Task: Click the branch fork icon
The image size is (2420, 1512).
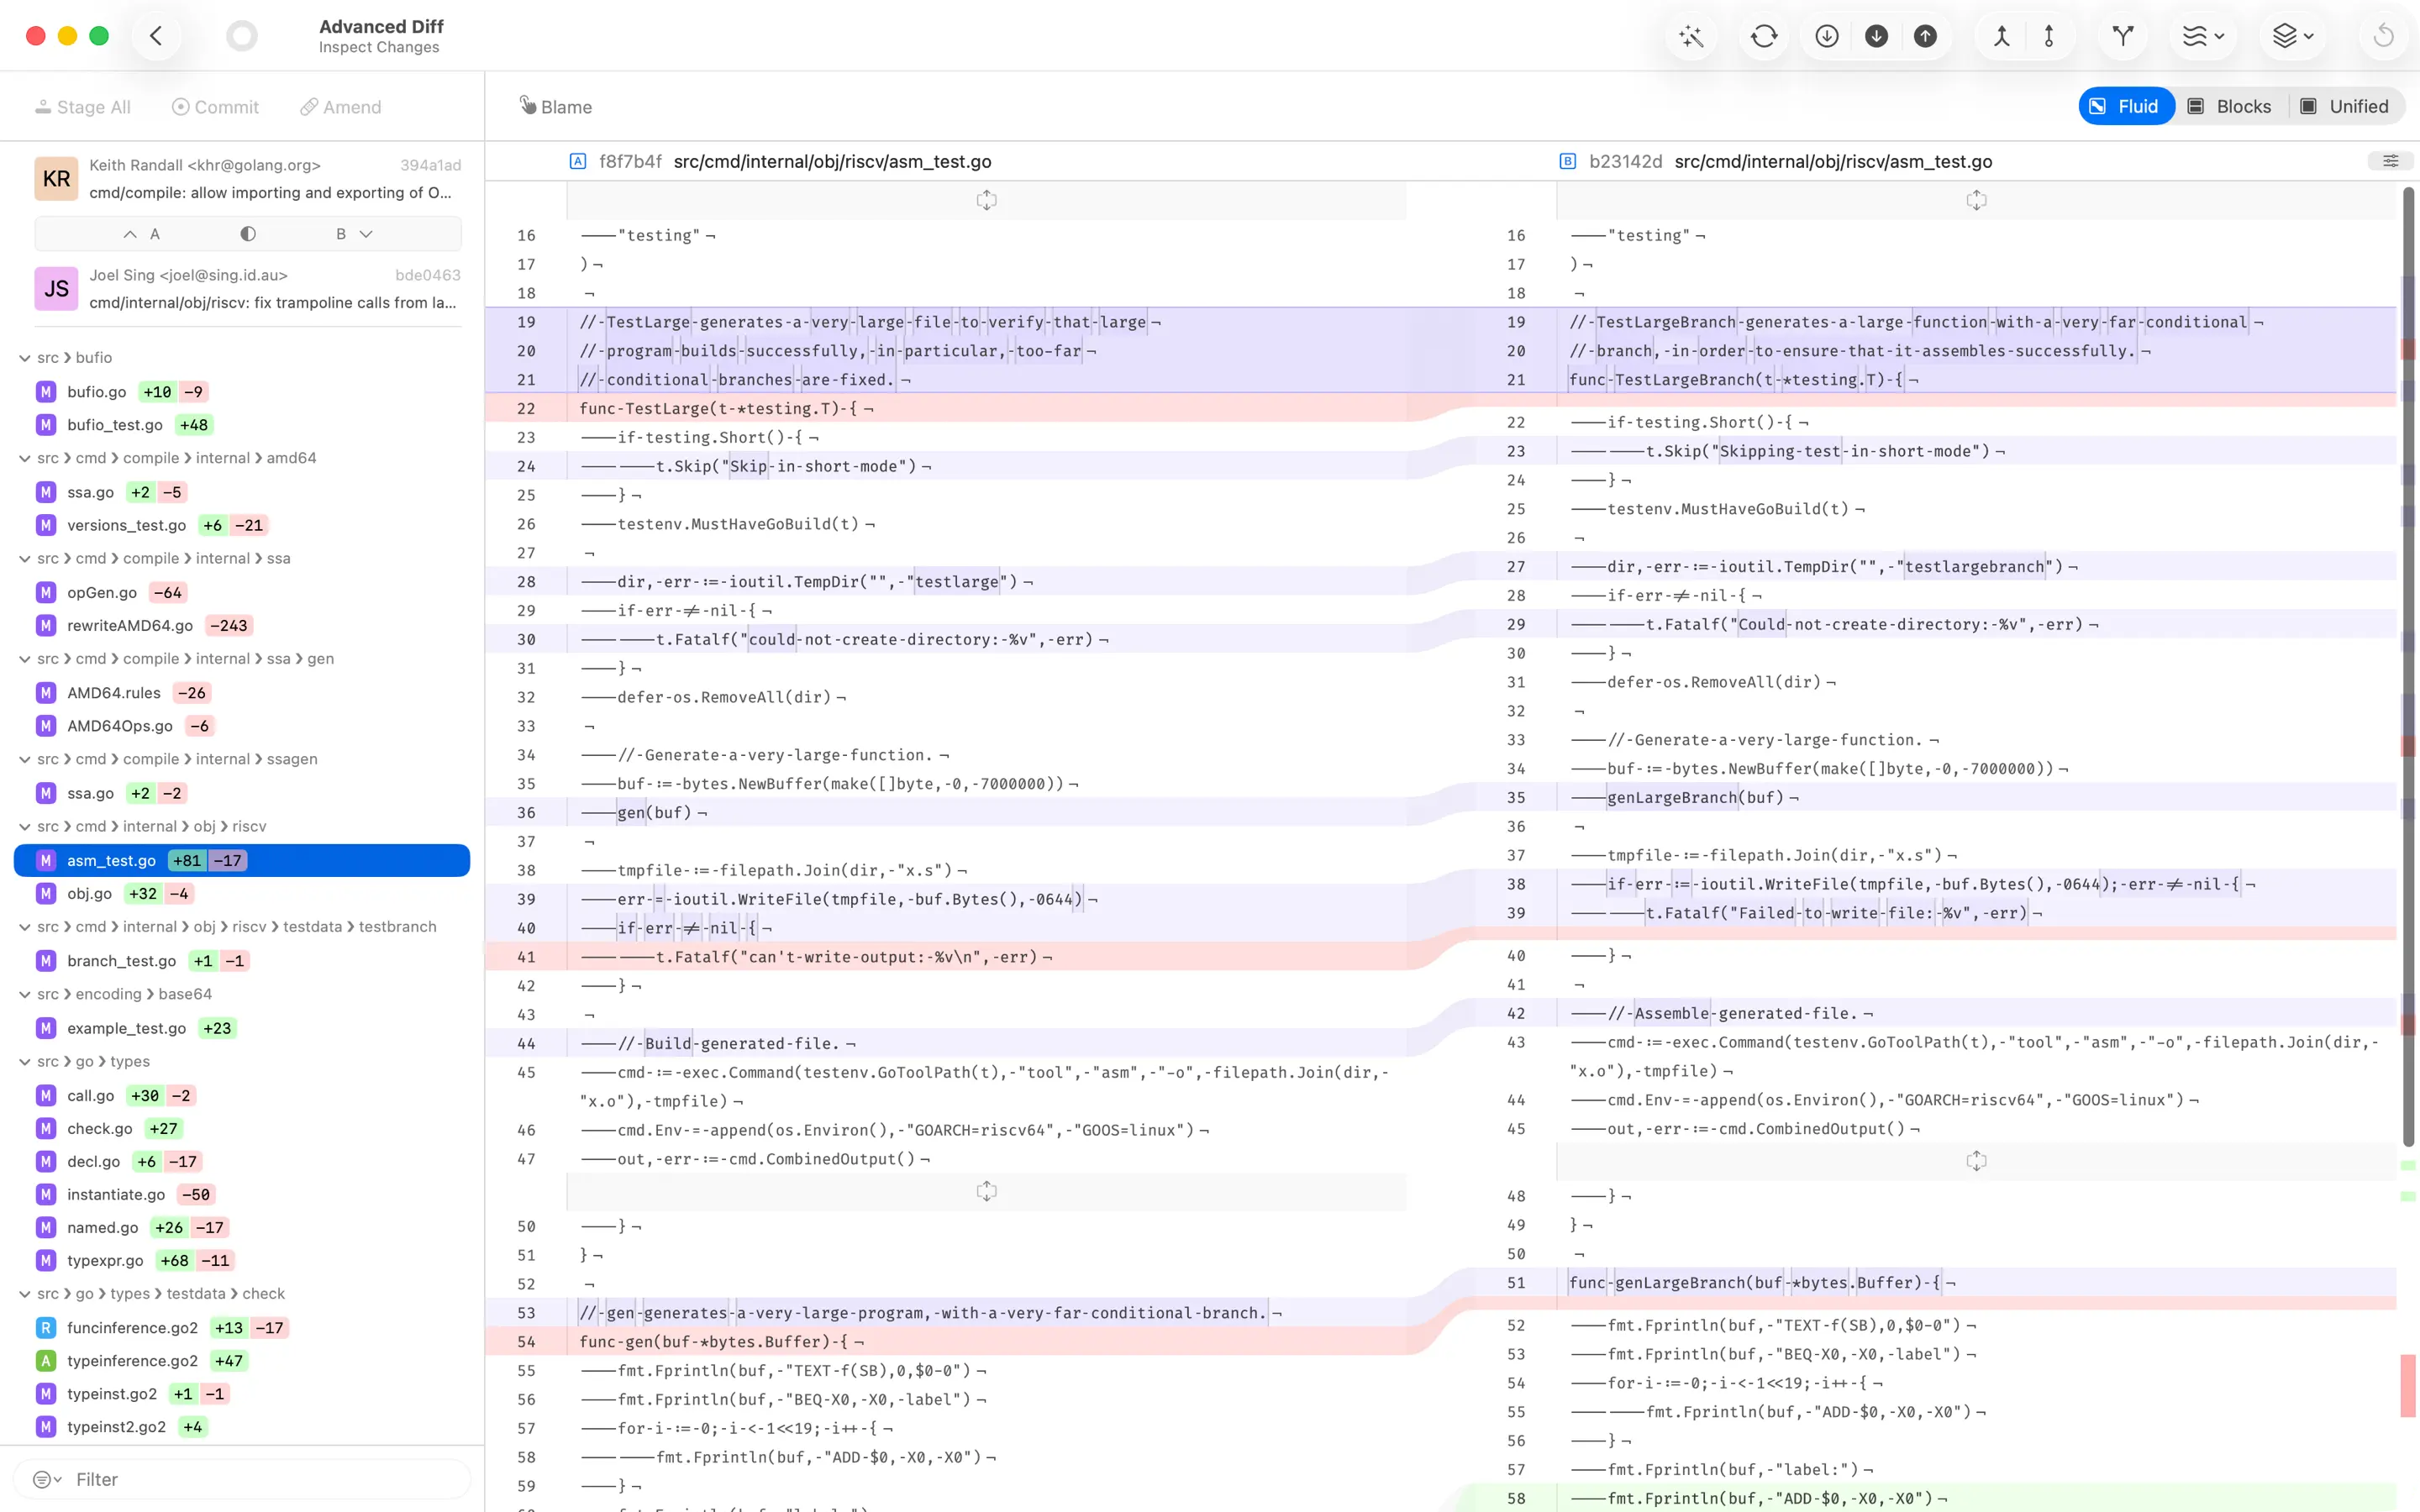Action: [2123, 36]
